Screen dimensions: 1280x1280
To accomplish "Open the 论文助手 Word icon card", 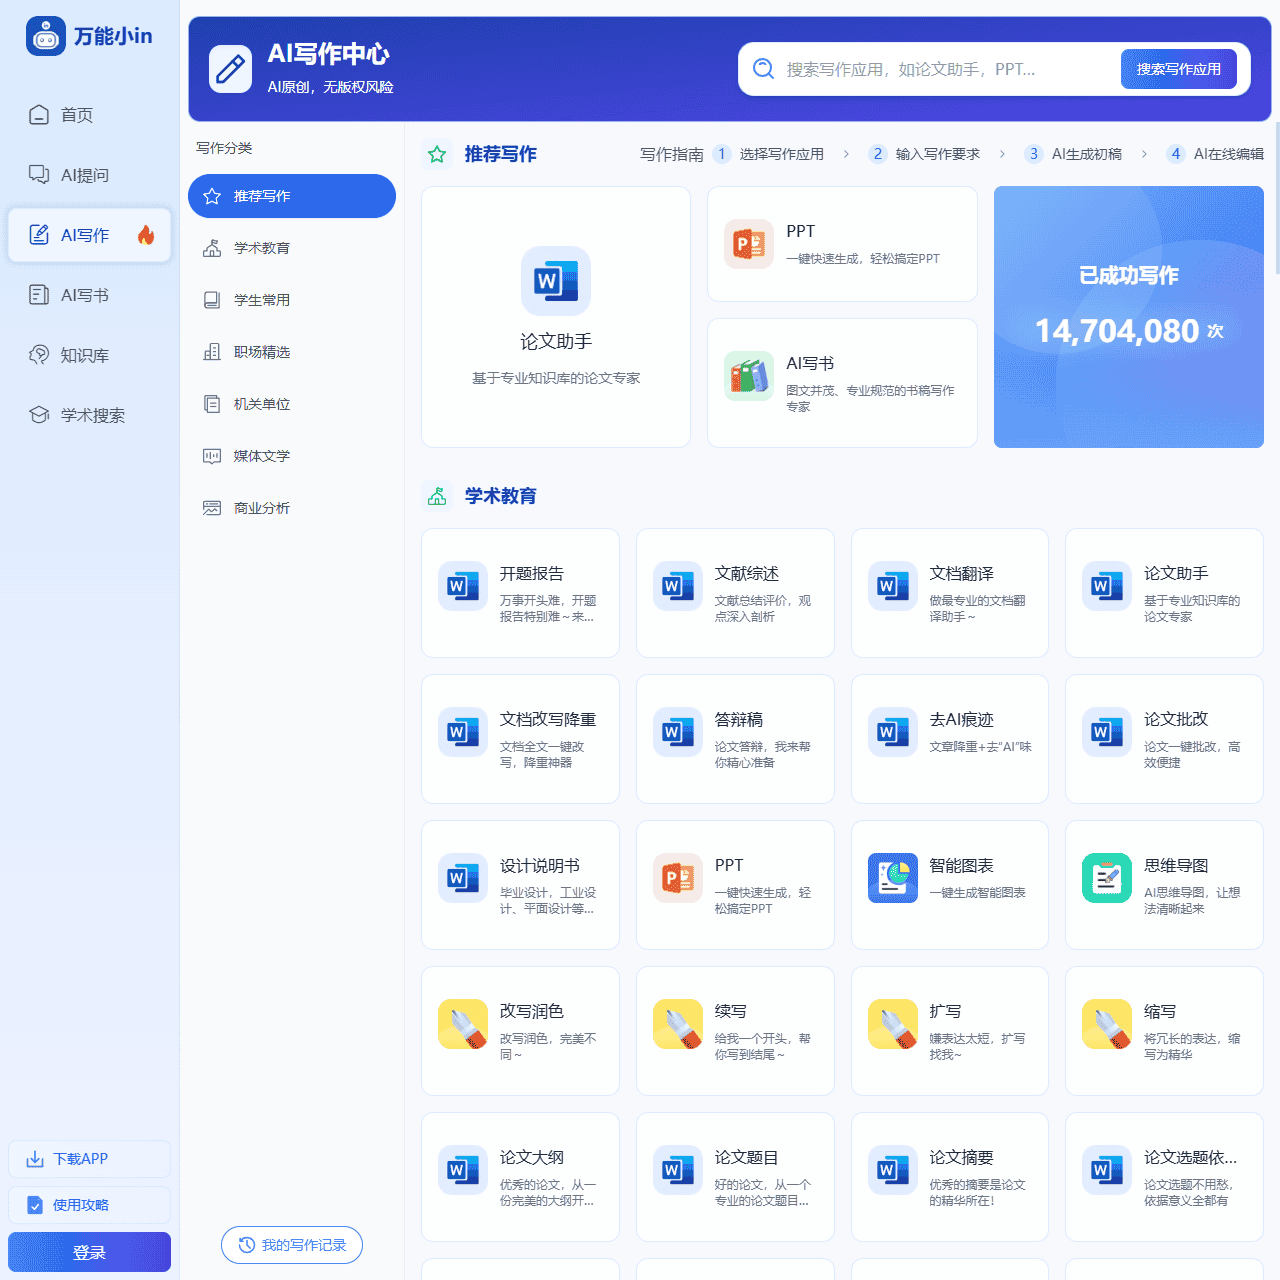I will coord(555,281).
